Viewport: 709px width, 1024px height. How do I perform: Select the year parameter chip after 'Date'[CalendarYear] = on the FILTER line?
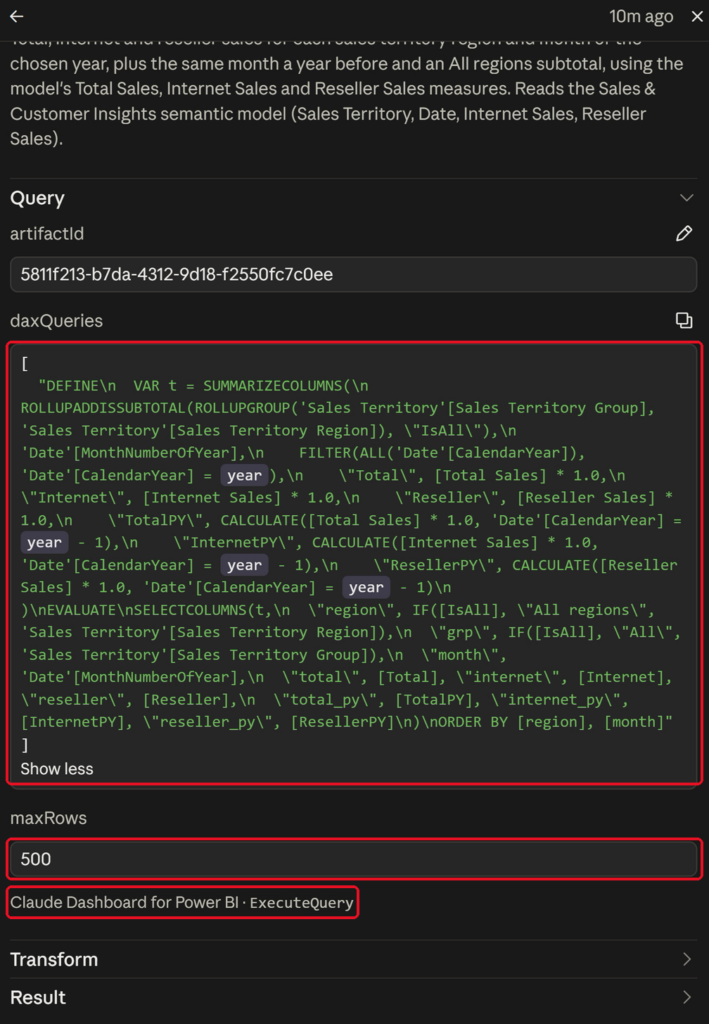click(244, 475)
